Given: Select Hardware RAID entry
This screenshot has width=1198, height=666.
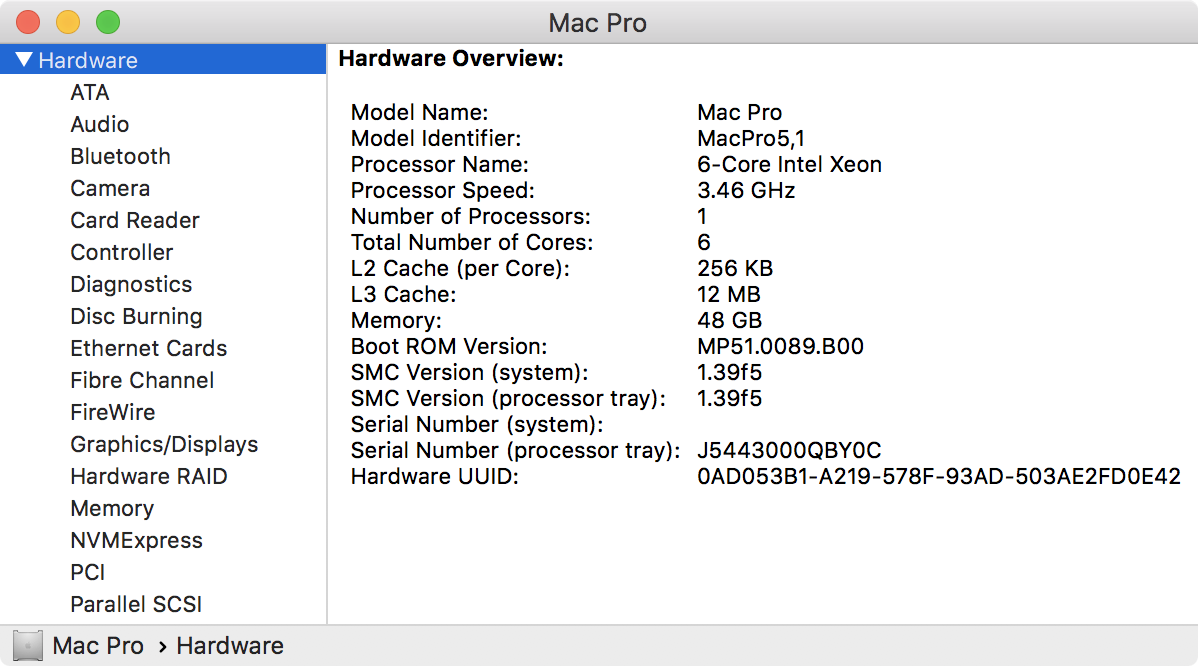Looking at the screenshot, I should click(149, 477).
